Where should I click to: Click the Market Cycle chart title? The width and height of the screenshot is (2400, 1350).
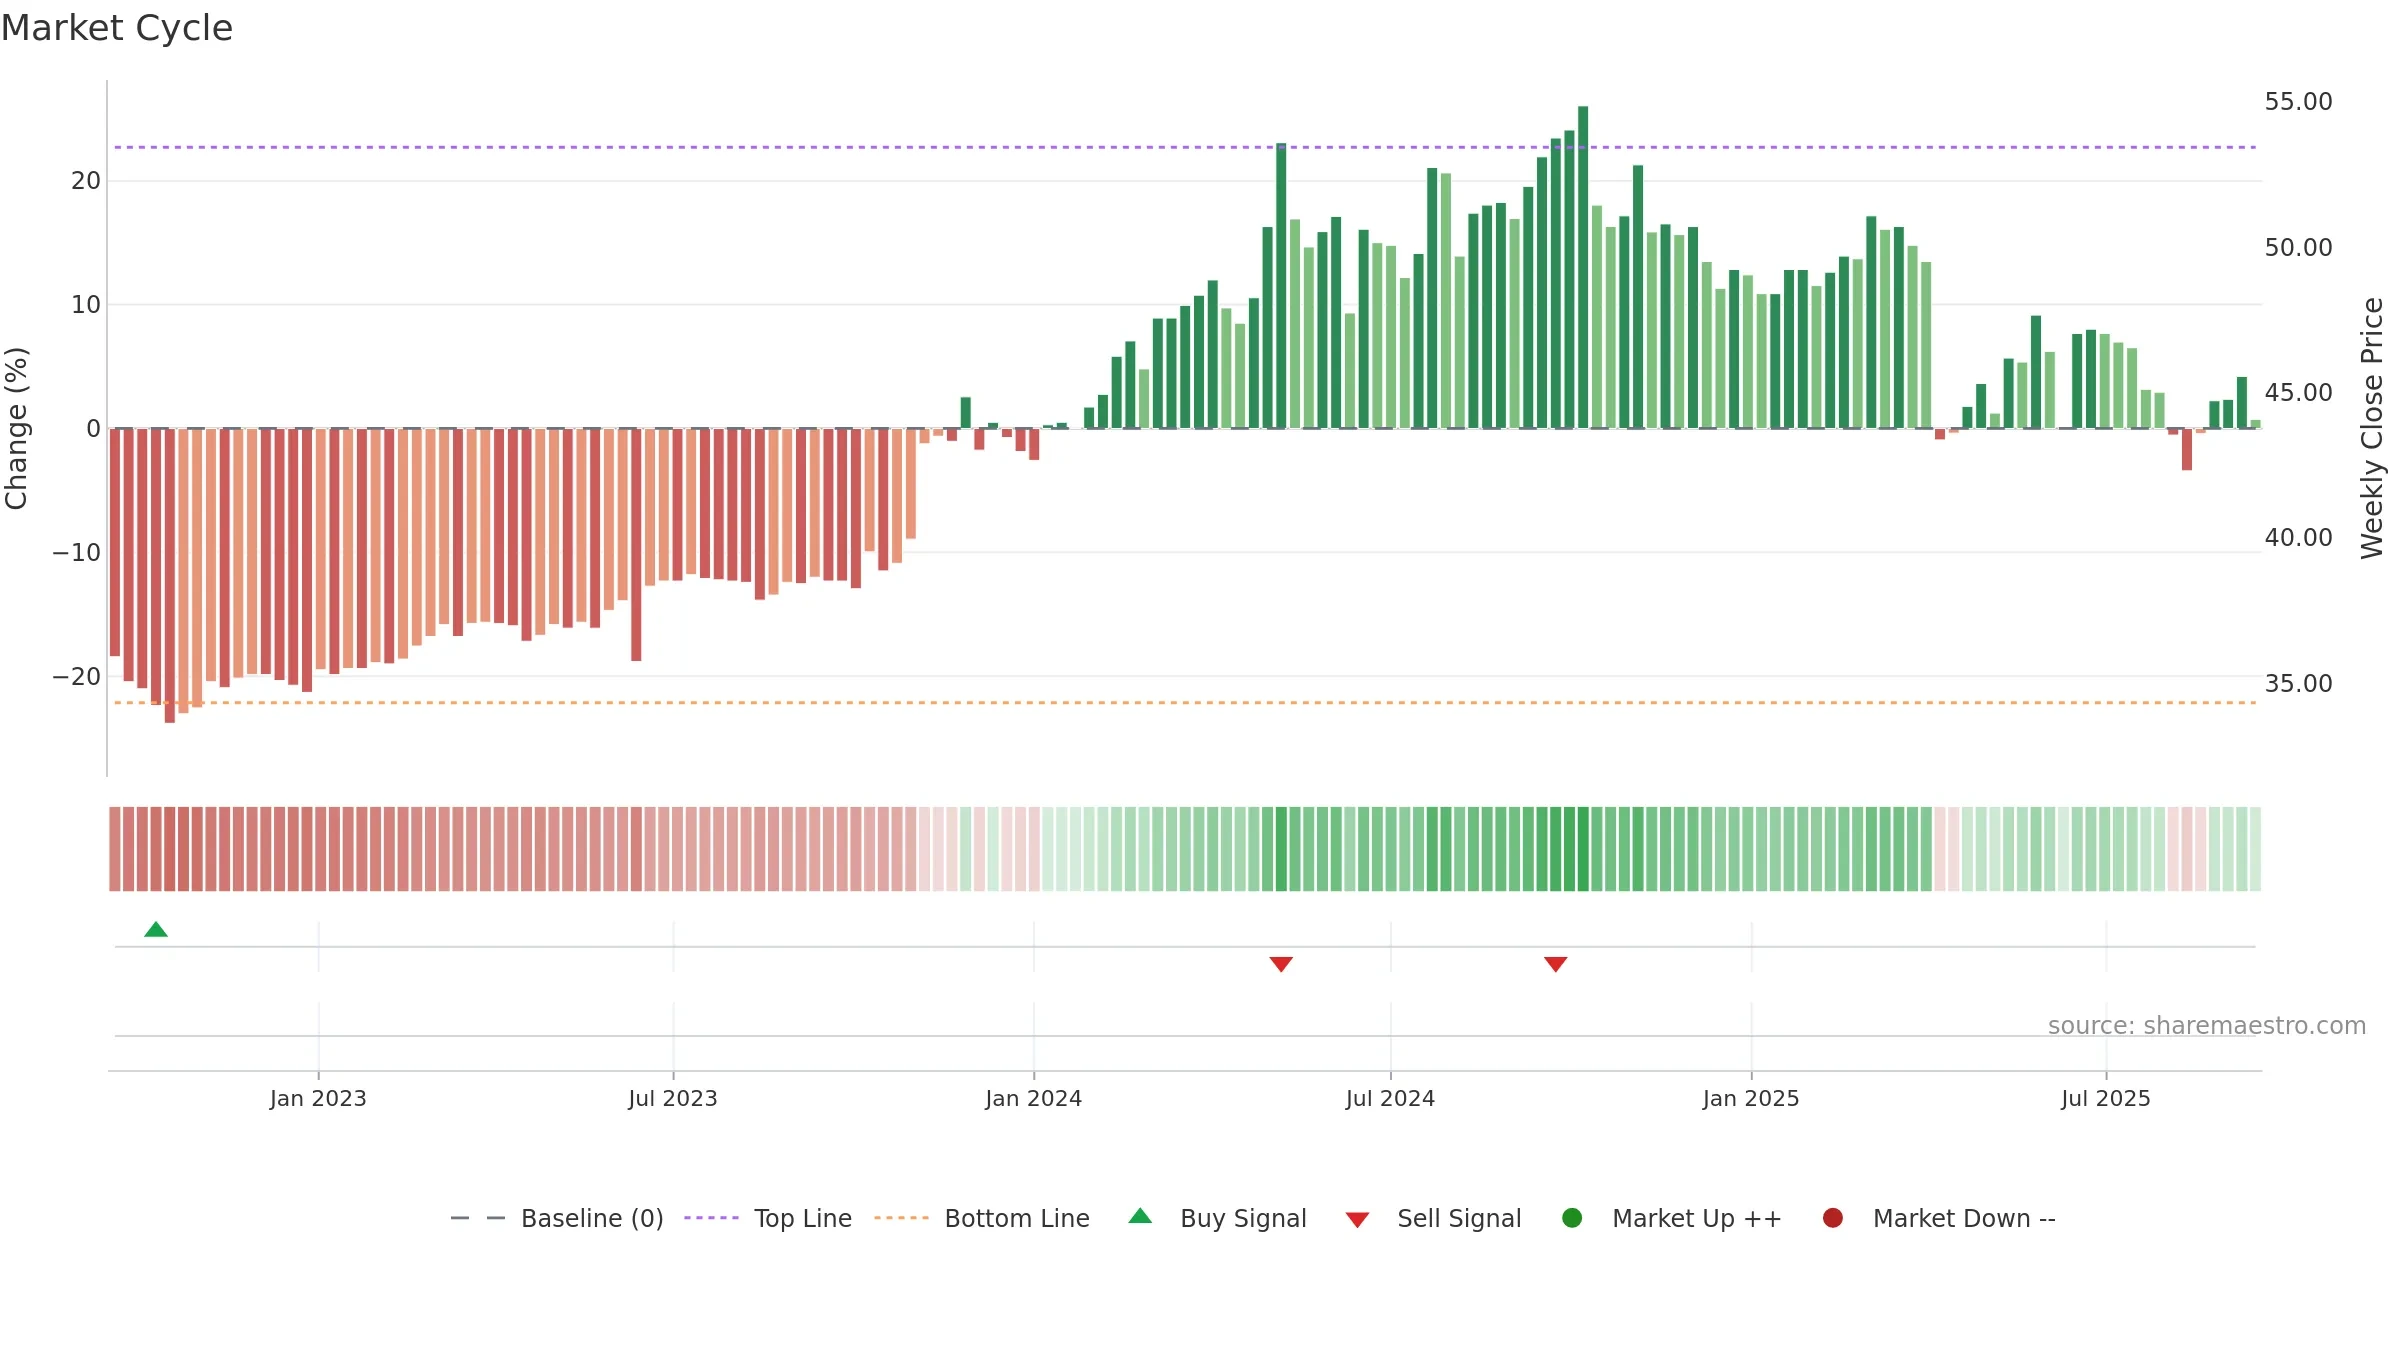click(117, 28)
